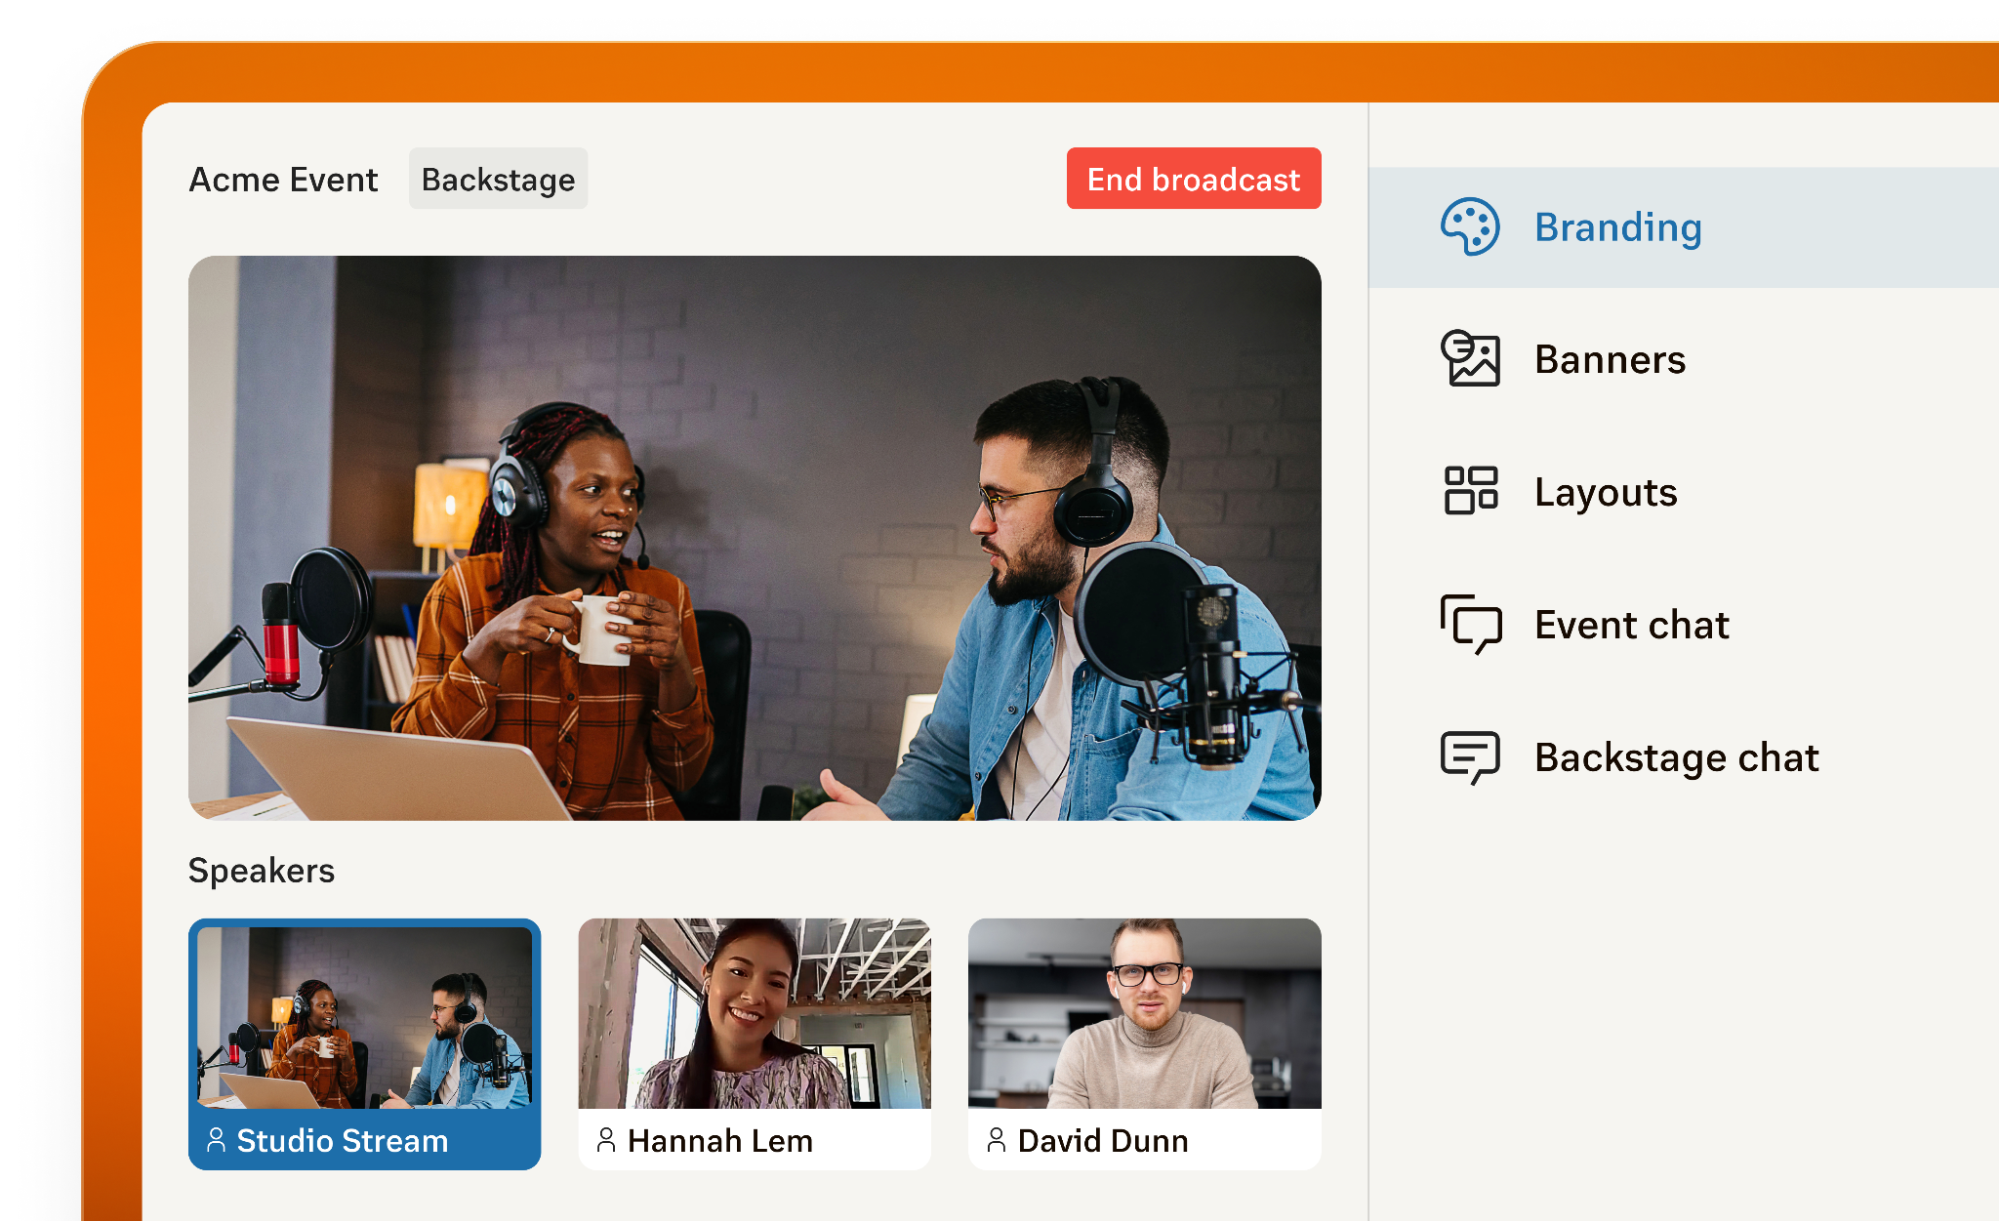Open the Banners panel label
This screenshot has width=1999, height=1222.
pos(1609,359)
